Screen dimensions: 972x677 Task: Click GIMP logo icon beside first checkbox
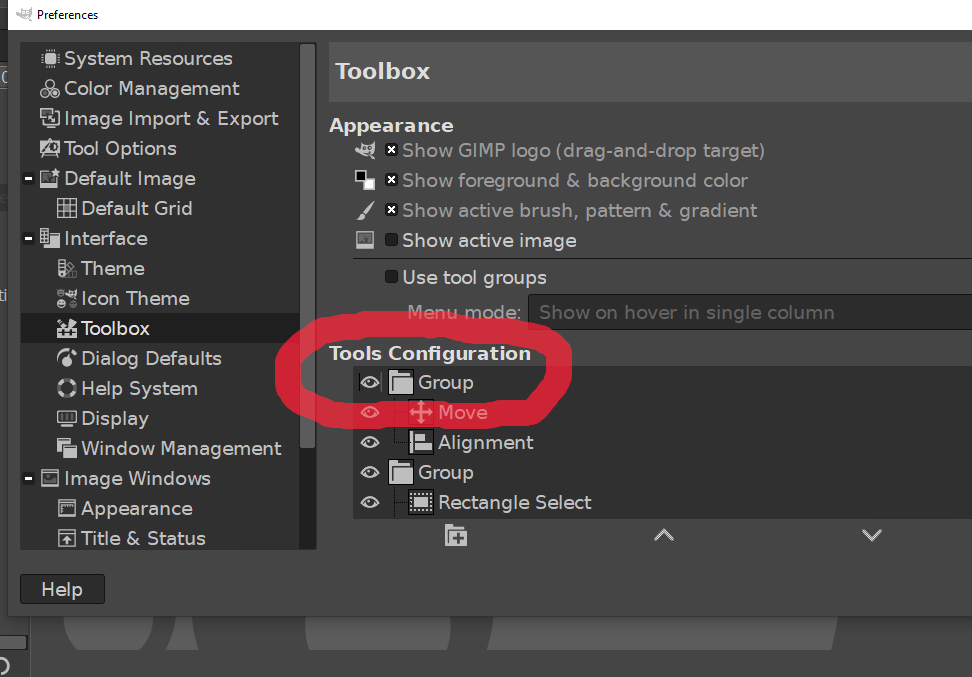coord(365,149)
